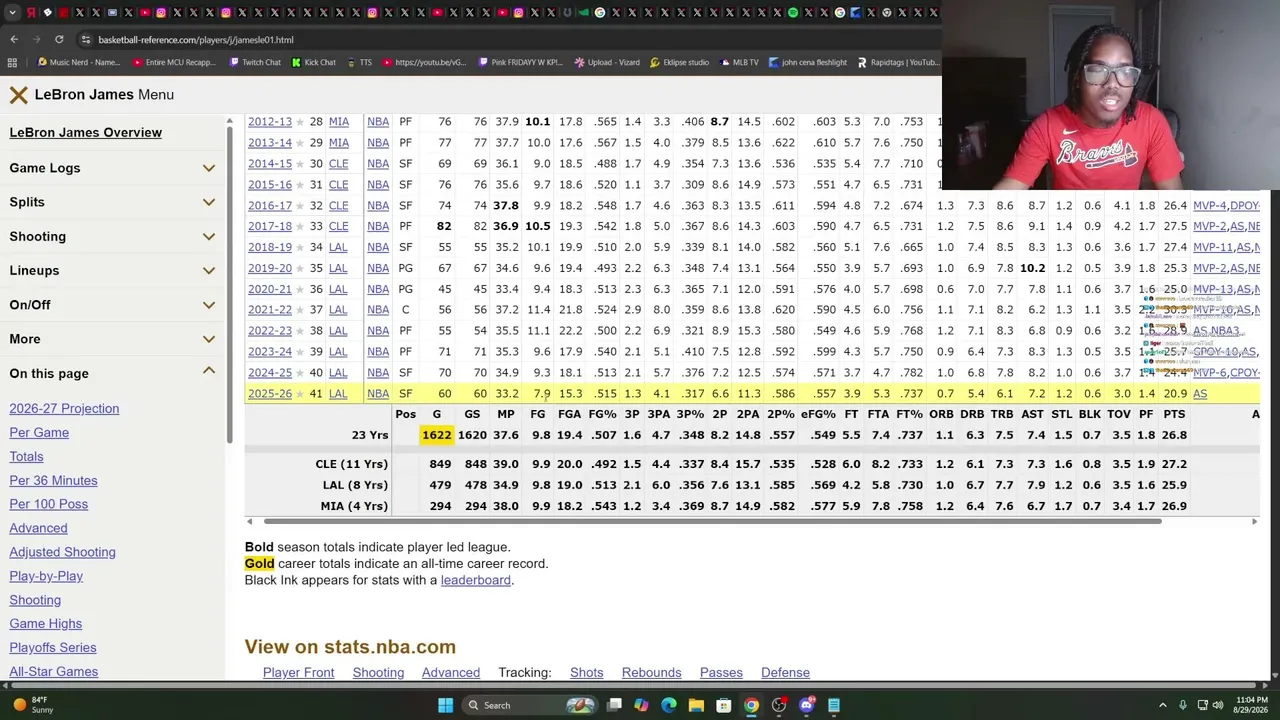1280x720 pixels.
Task: Open the weather widget showing Sunny
Action: [34, 705]
